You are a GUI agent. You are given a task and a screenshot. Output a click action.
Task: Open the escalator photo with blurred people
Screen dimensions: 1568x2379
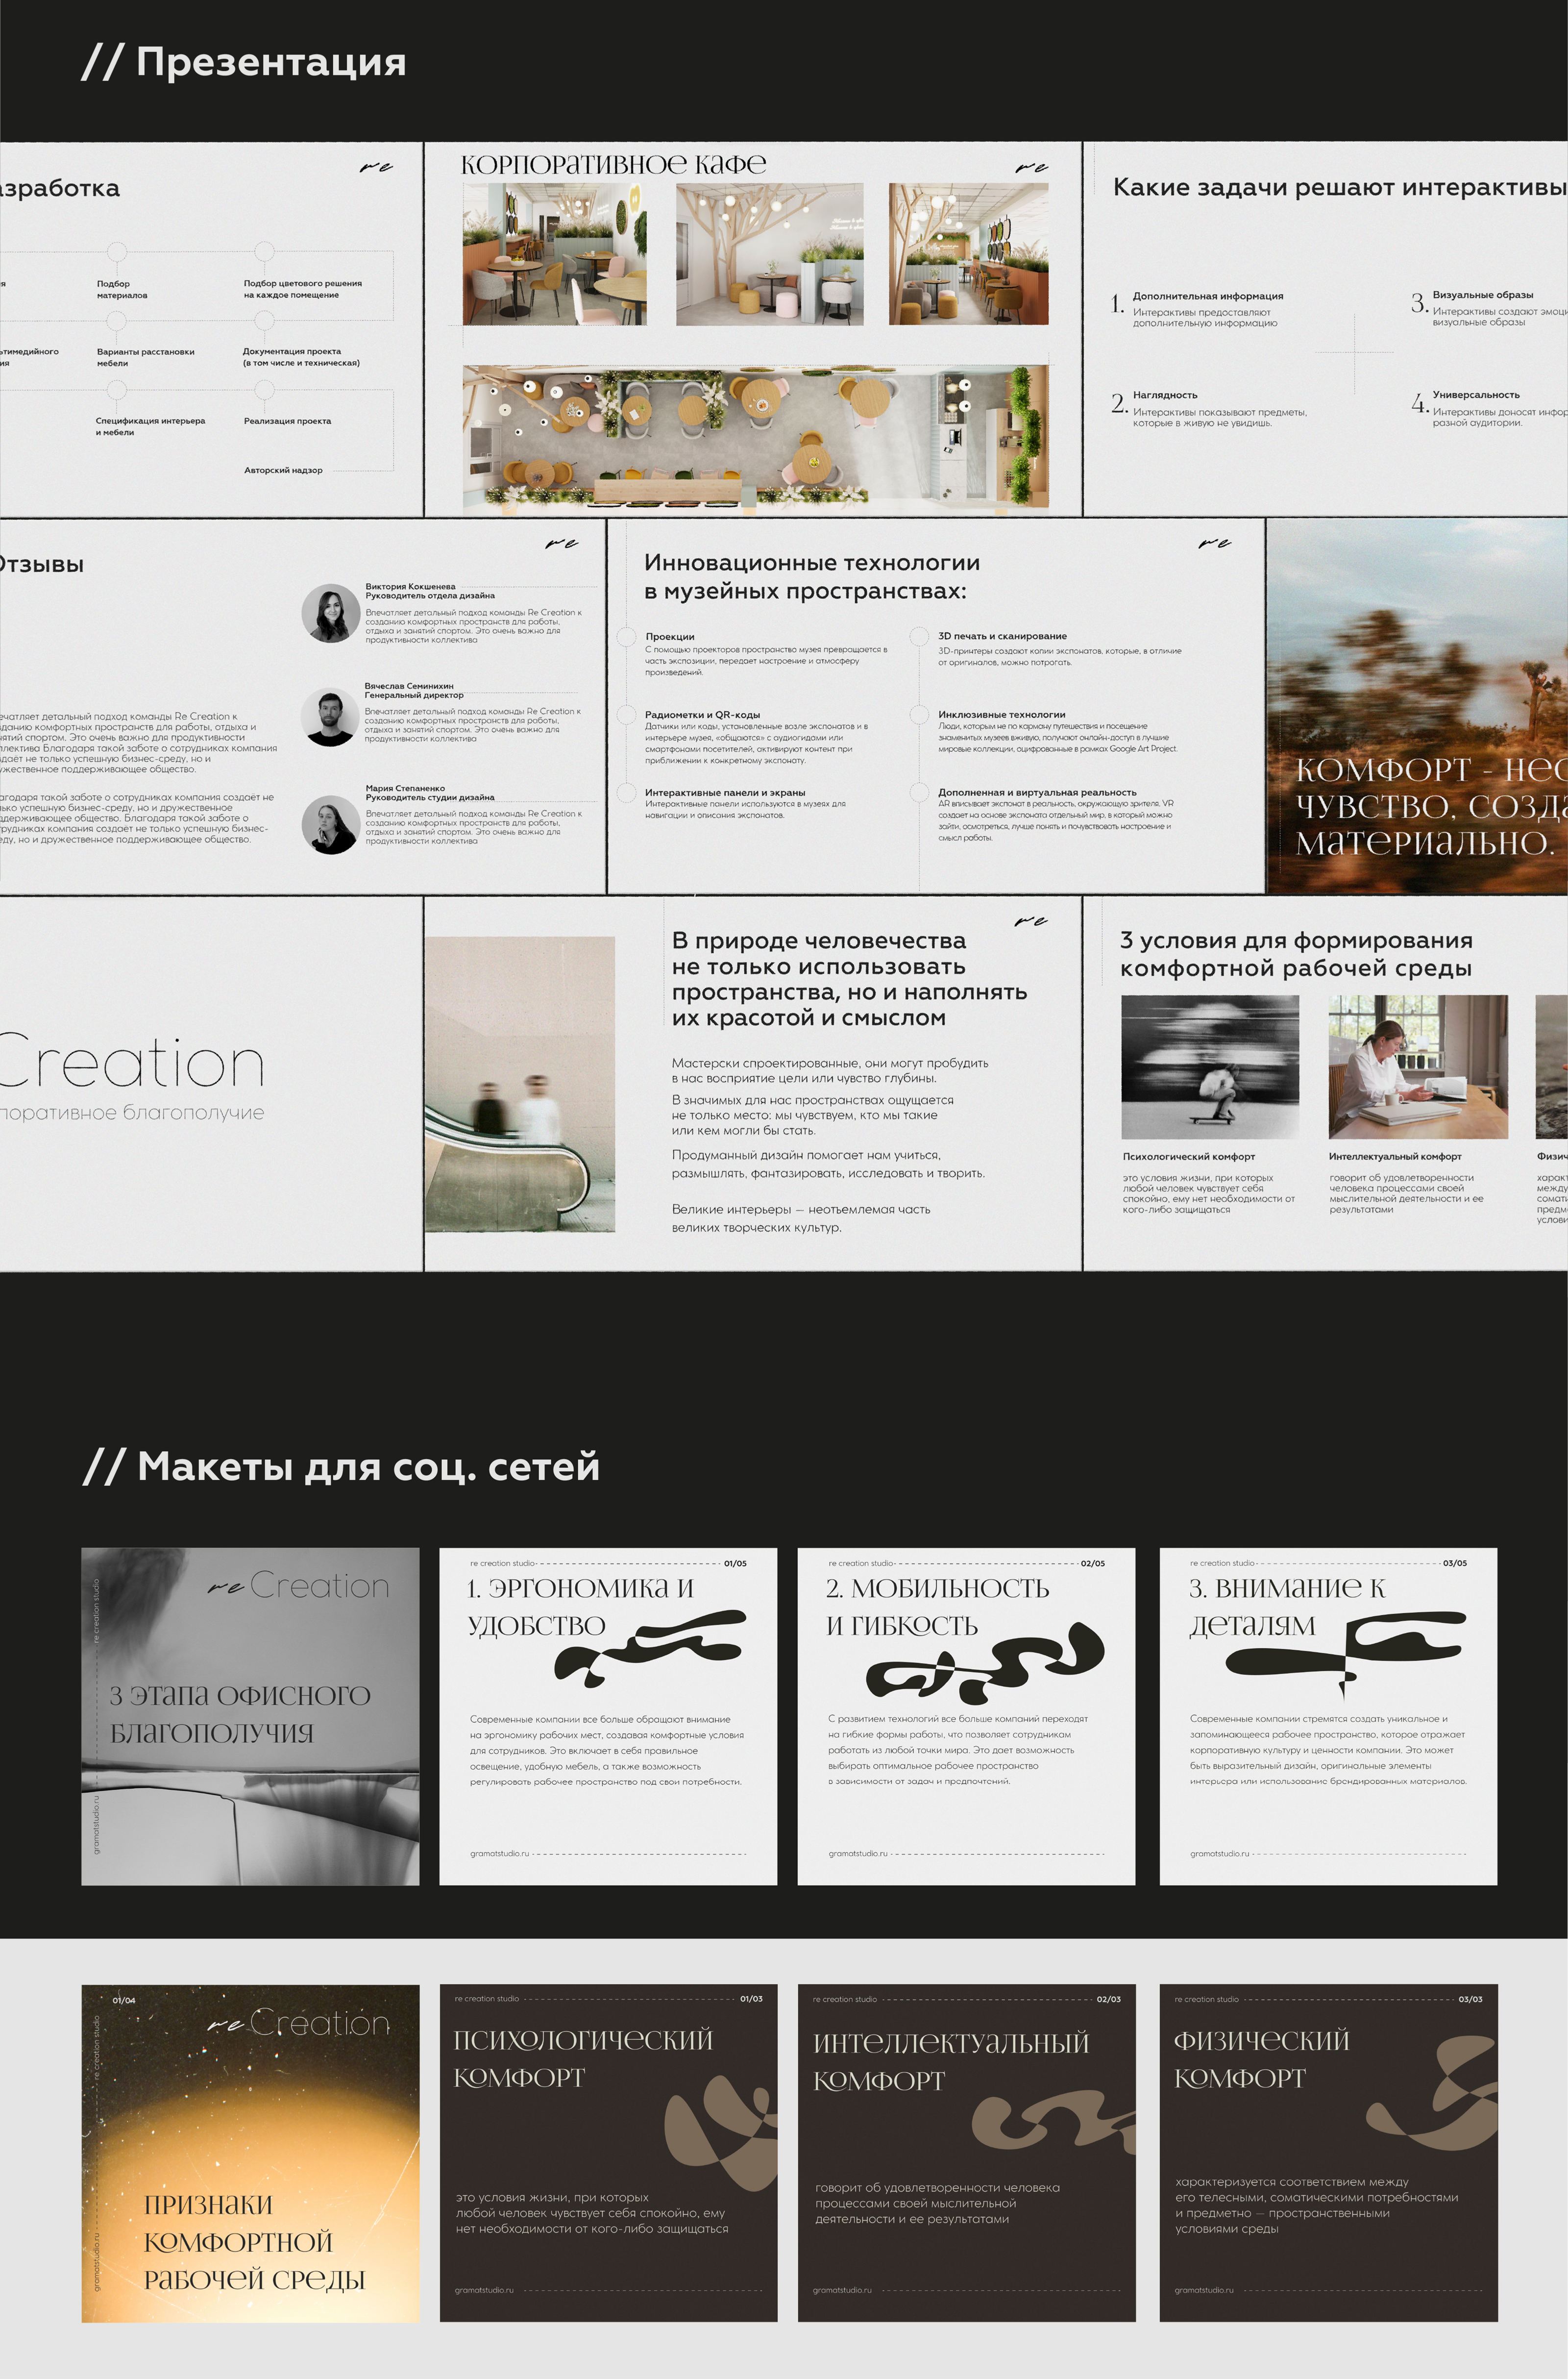coord(520,1084)
